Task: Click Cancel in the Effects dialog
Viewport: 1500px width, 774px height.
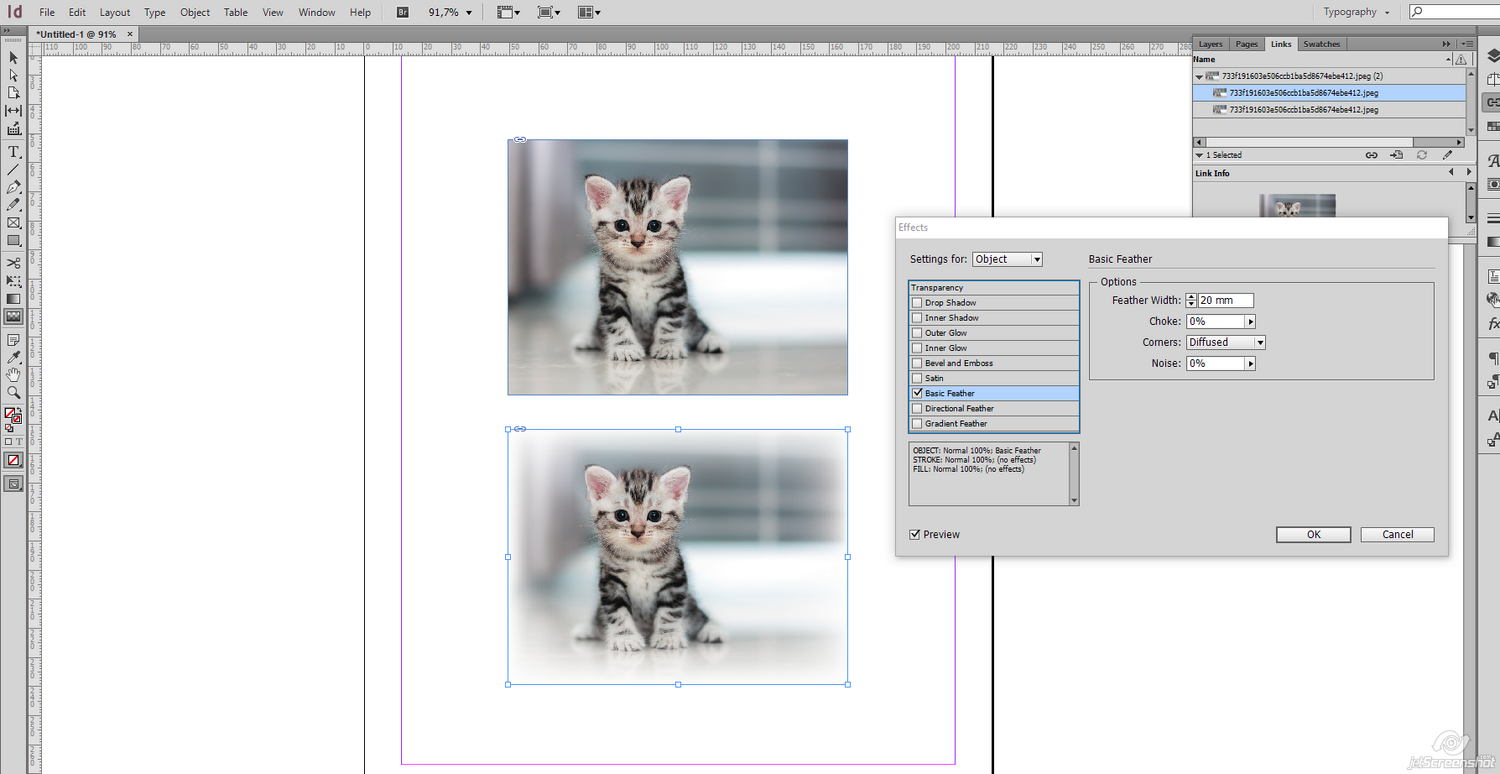Action: point(1397,535)
